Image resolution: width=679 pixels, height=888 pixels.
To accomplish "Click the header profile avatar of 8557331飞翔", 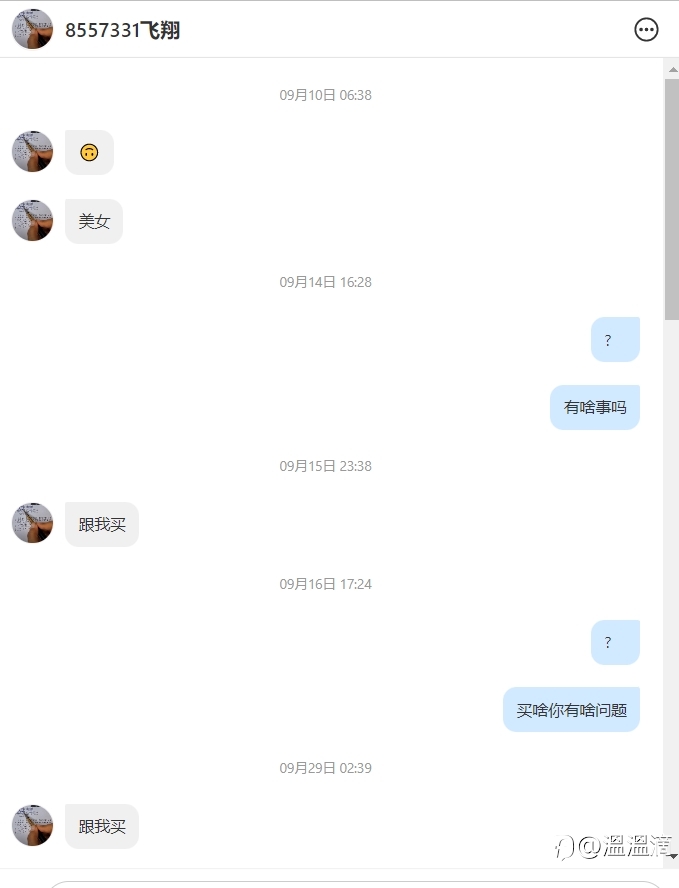I will pos(32,29).
